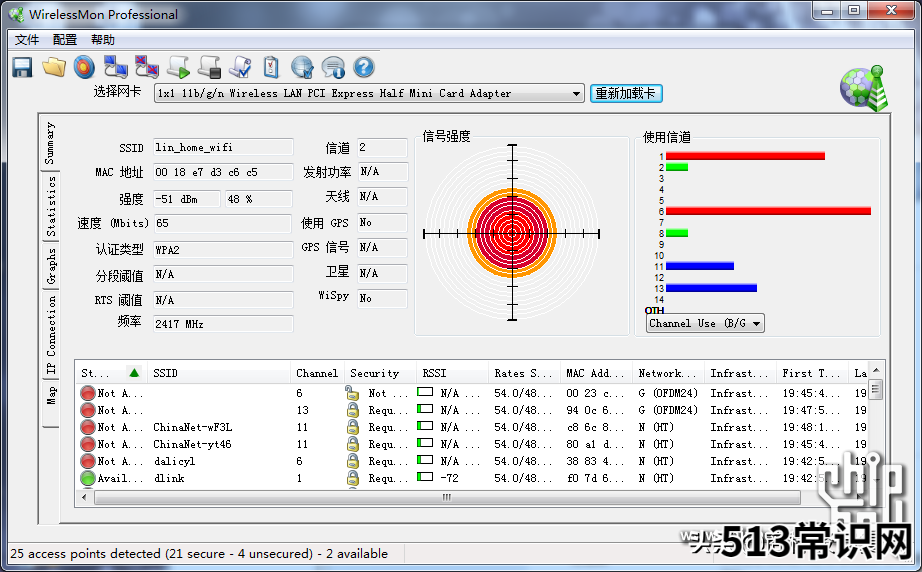922x572 pixels.
Task: Switch to the IP Connection side tab
Action: click(51, 334)
